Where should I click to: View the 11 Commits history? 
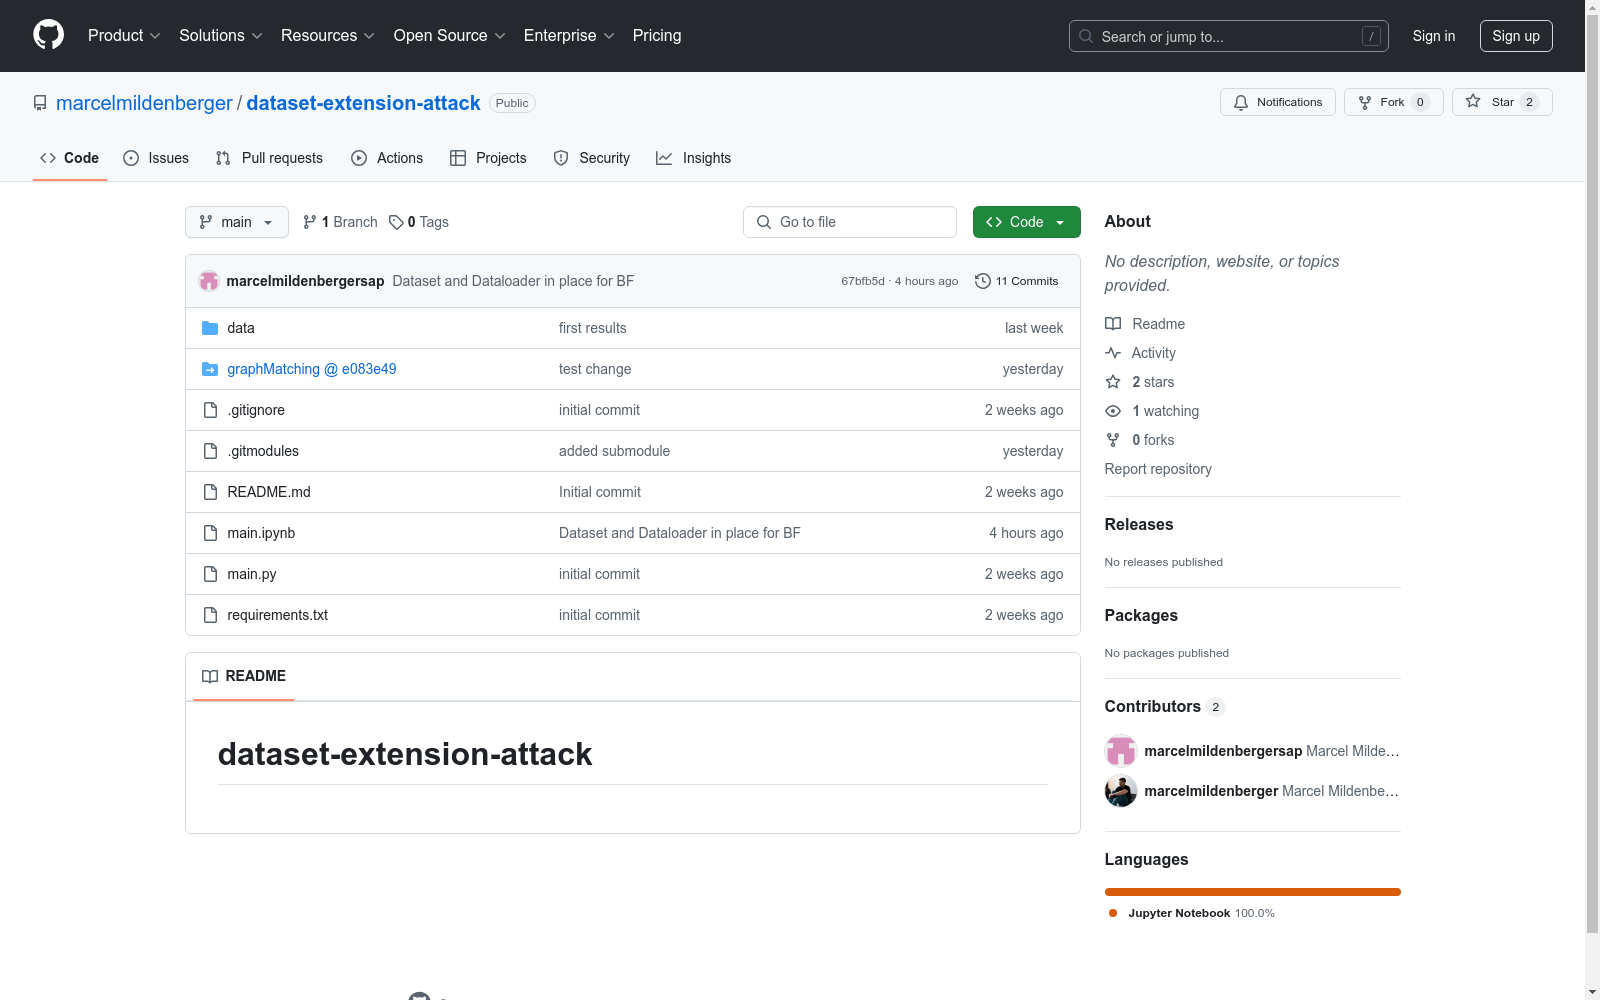(x=1017, y=281)
